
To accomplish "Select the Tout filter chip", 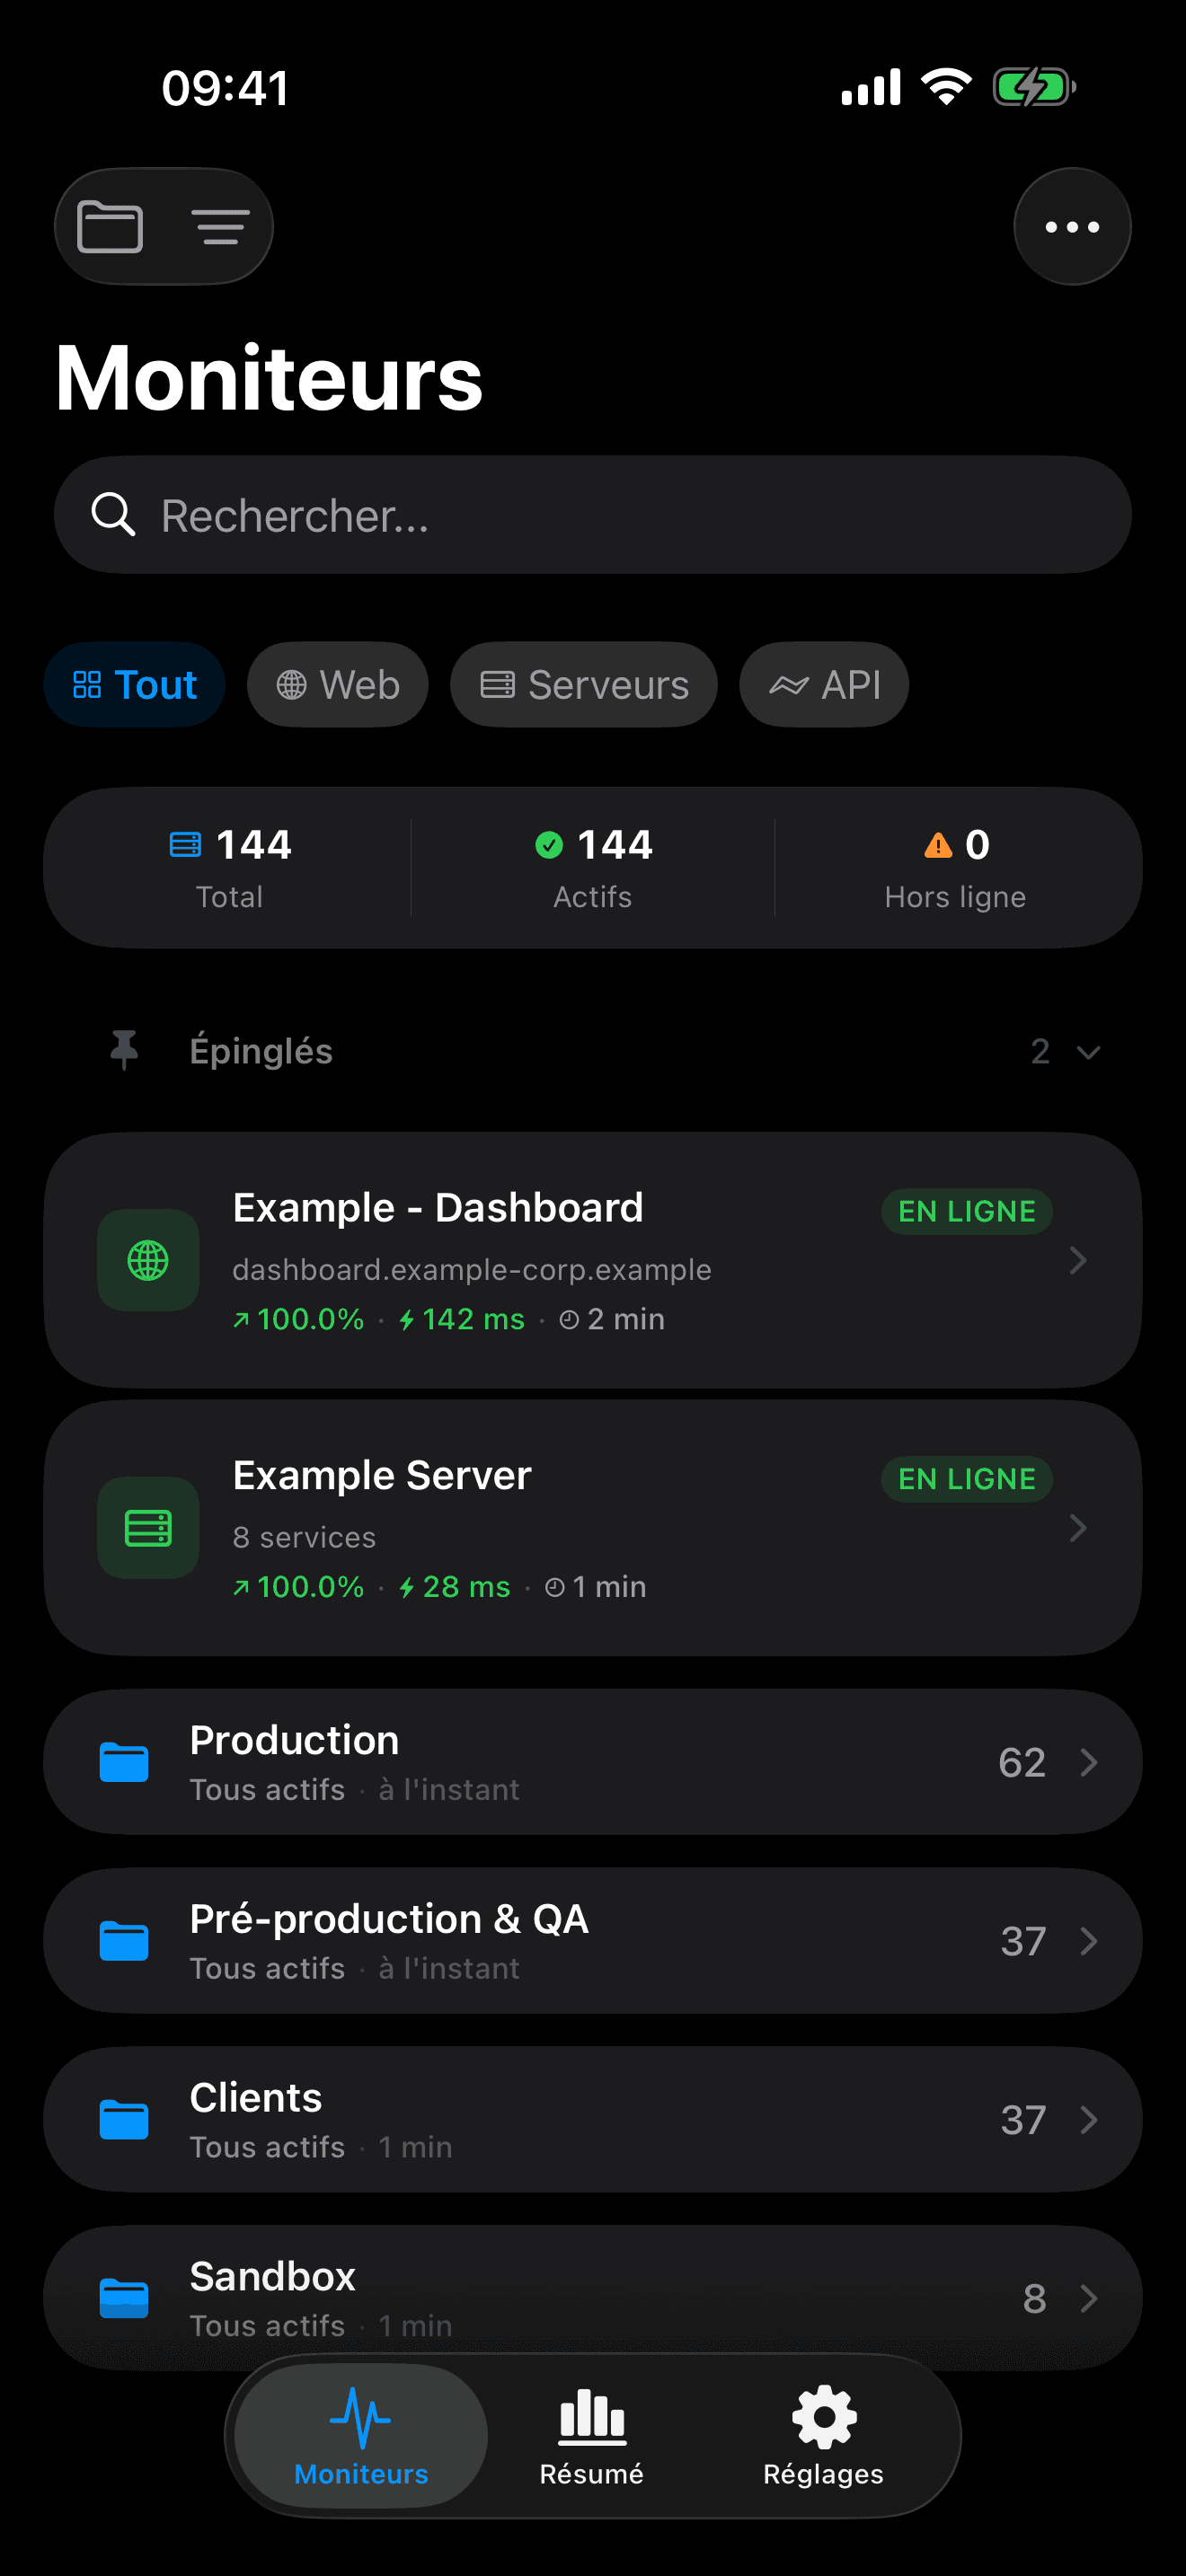I will coord(135,685).
